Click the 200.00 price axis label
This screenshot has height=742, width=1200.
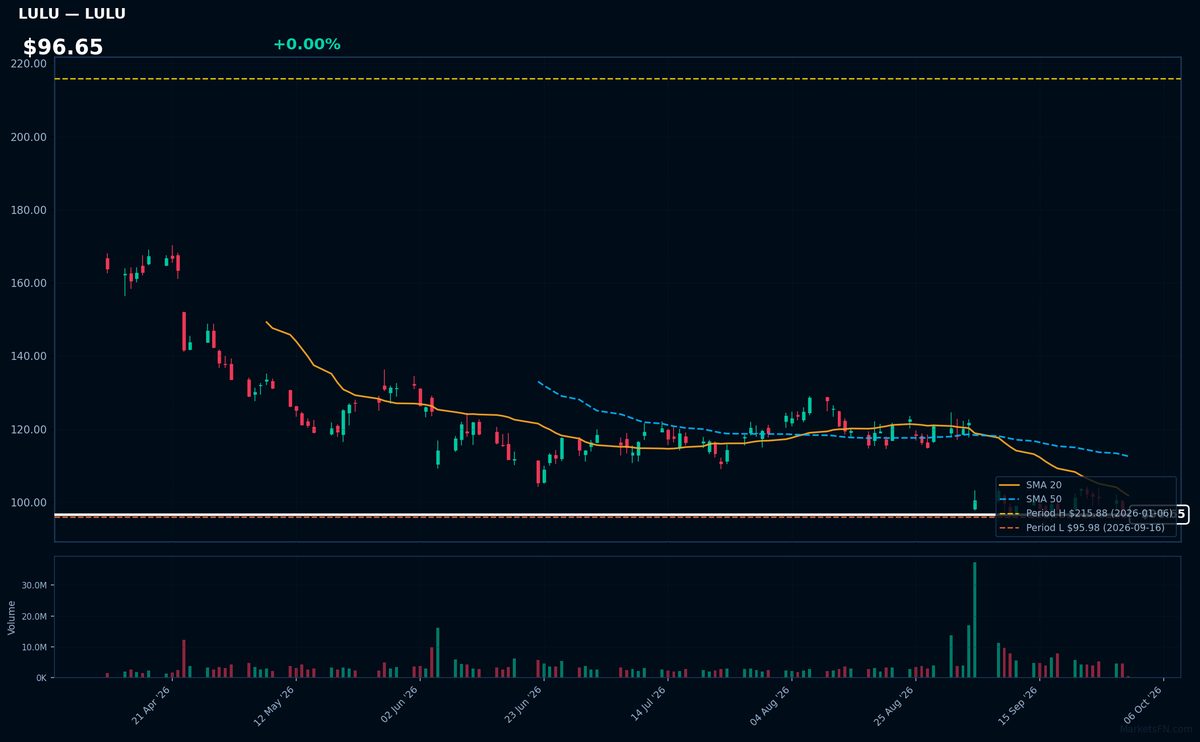click(x=28, y=137)
